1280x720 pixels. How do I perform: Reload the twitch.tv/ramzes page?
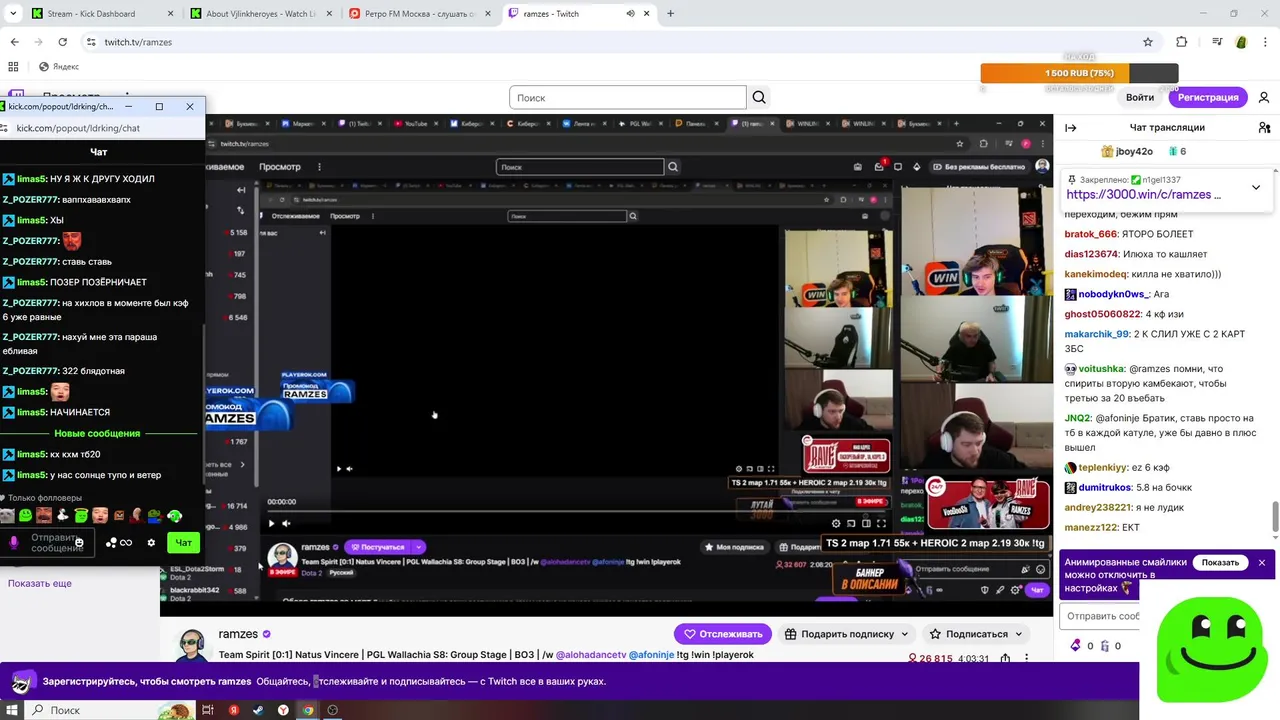coord(62,42)
